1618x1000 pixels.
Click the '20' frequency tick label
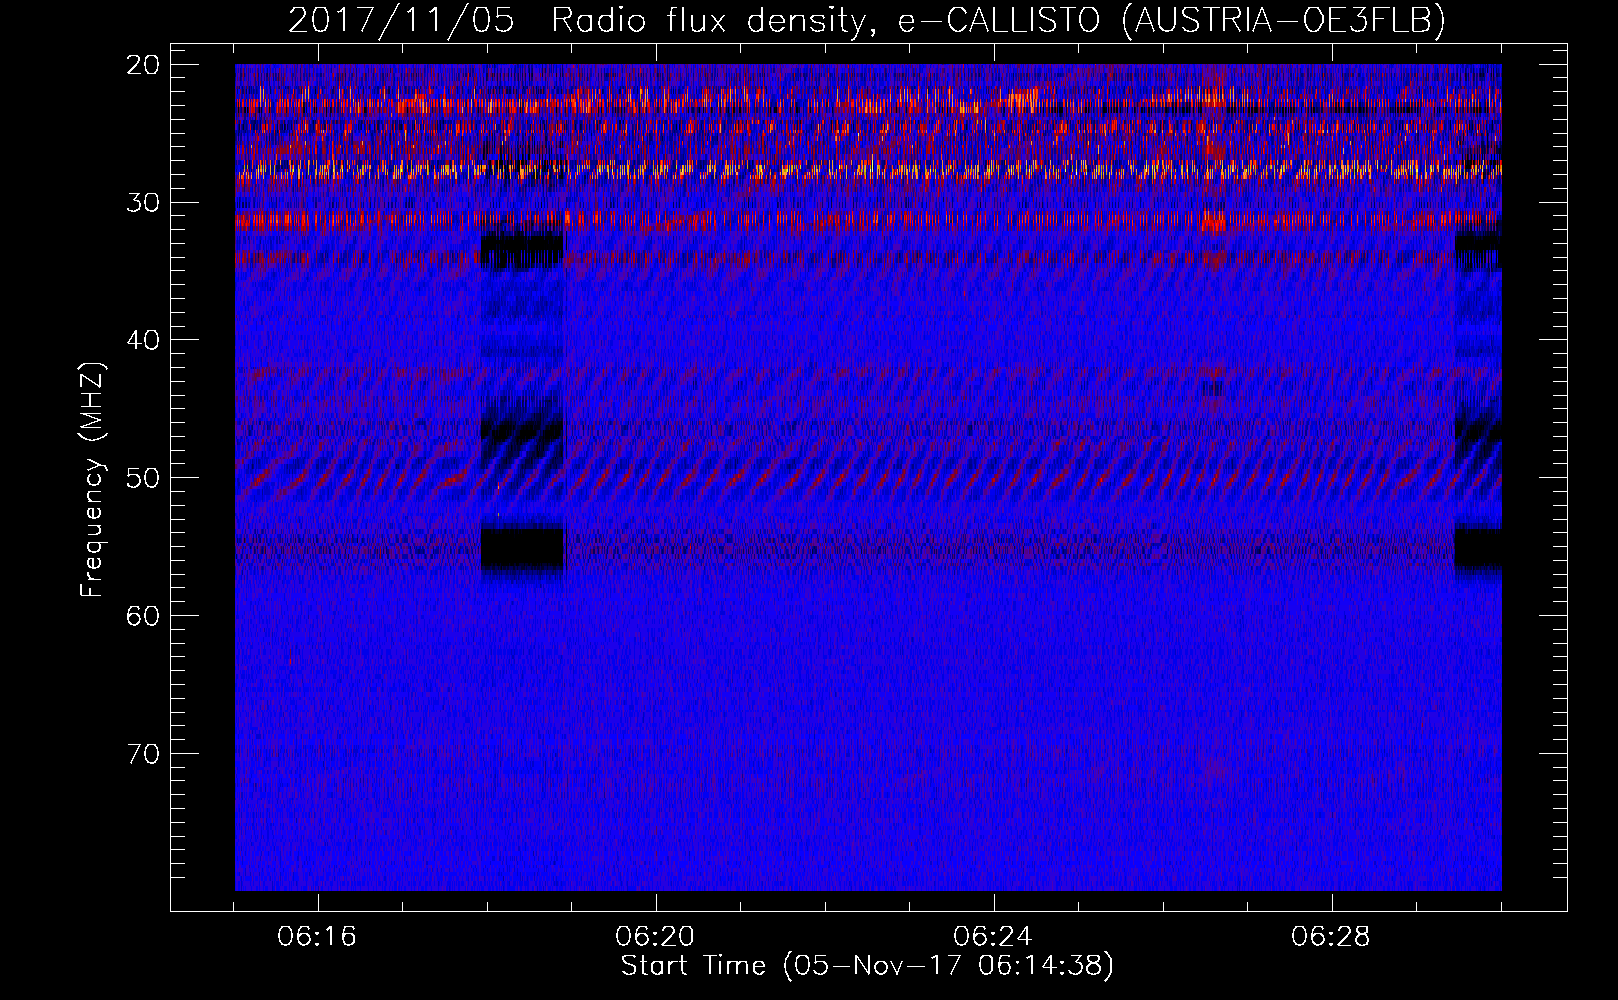click(x=144, y=65)
